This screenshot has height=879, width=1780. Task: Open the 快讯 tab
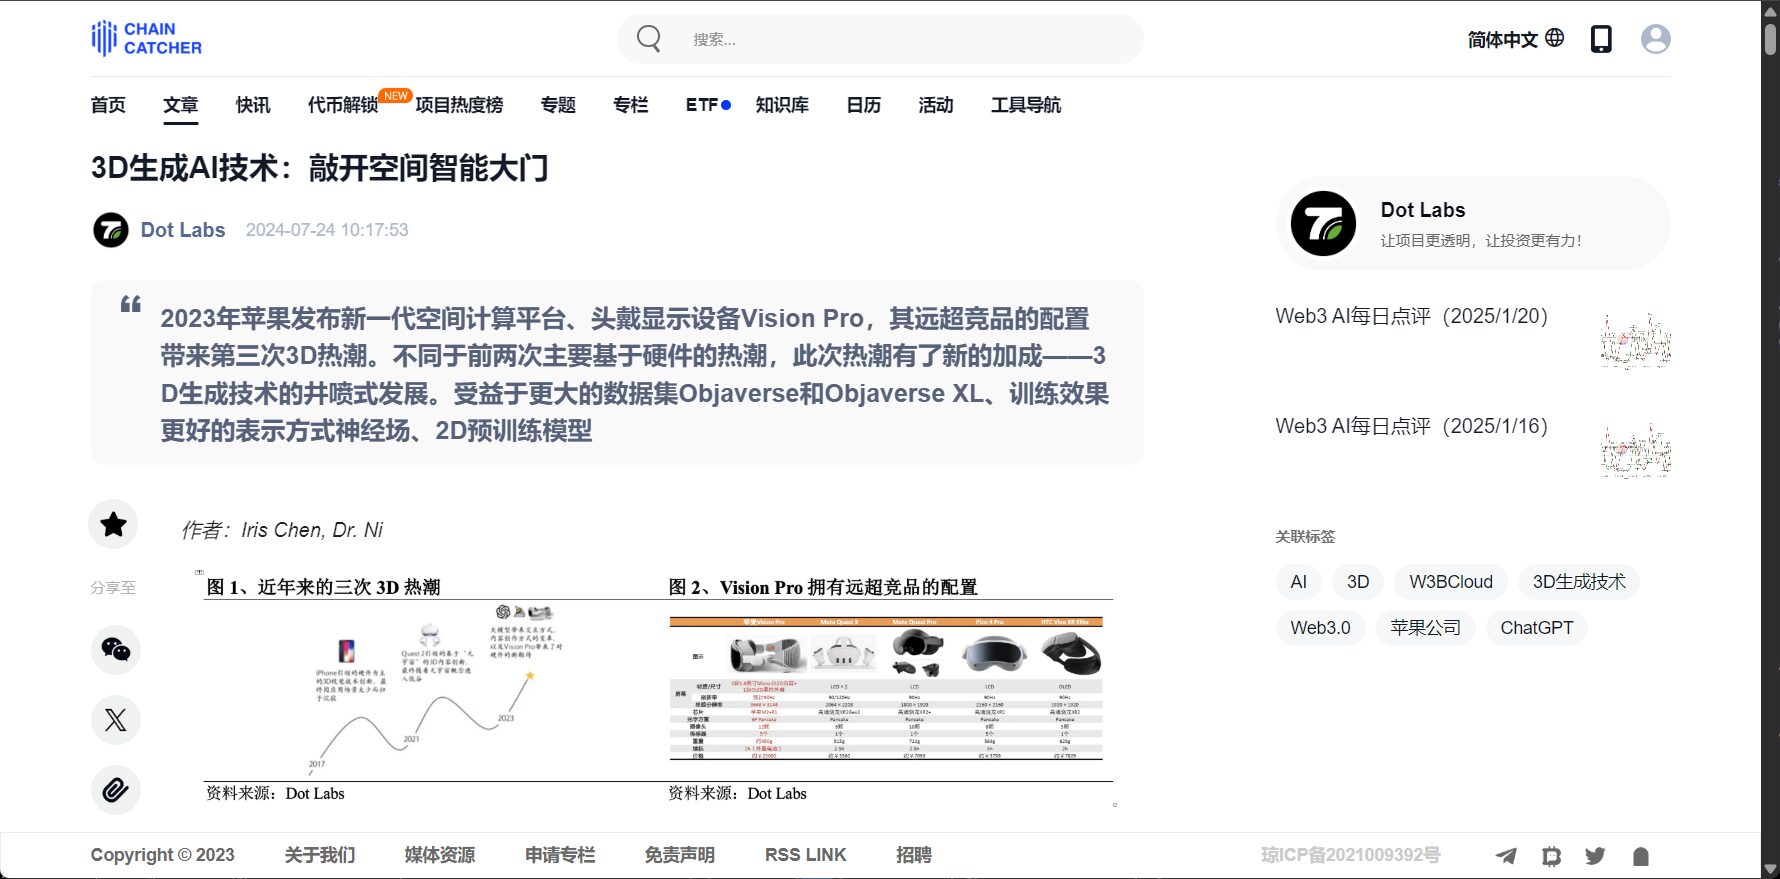click(x=253, y=105)
